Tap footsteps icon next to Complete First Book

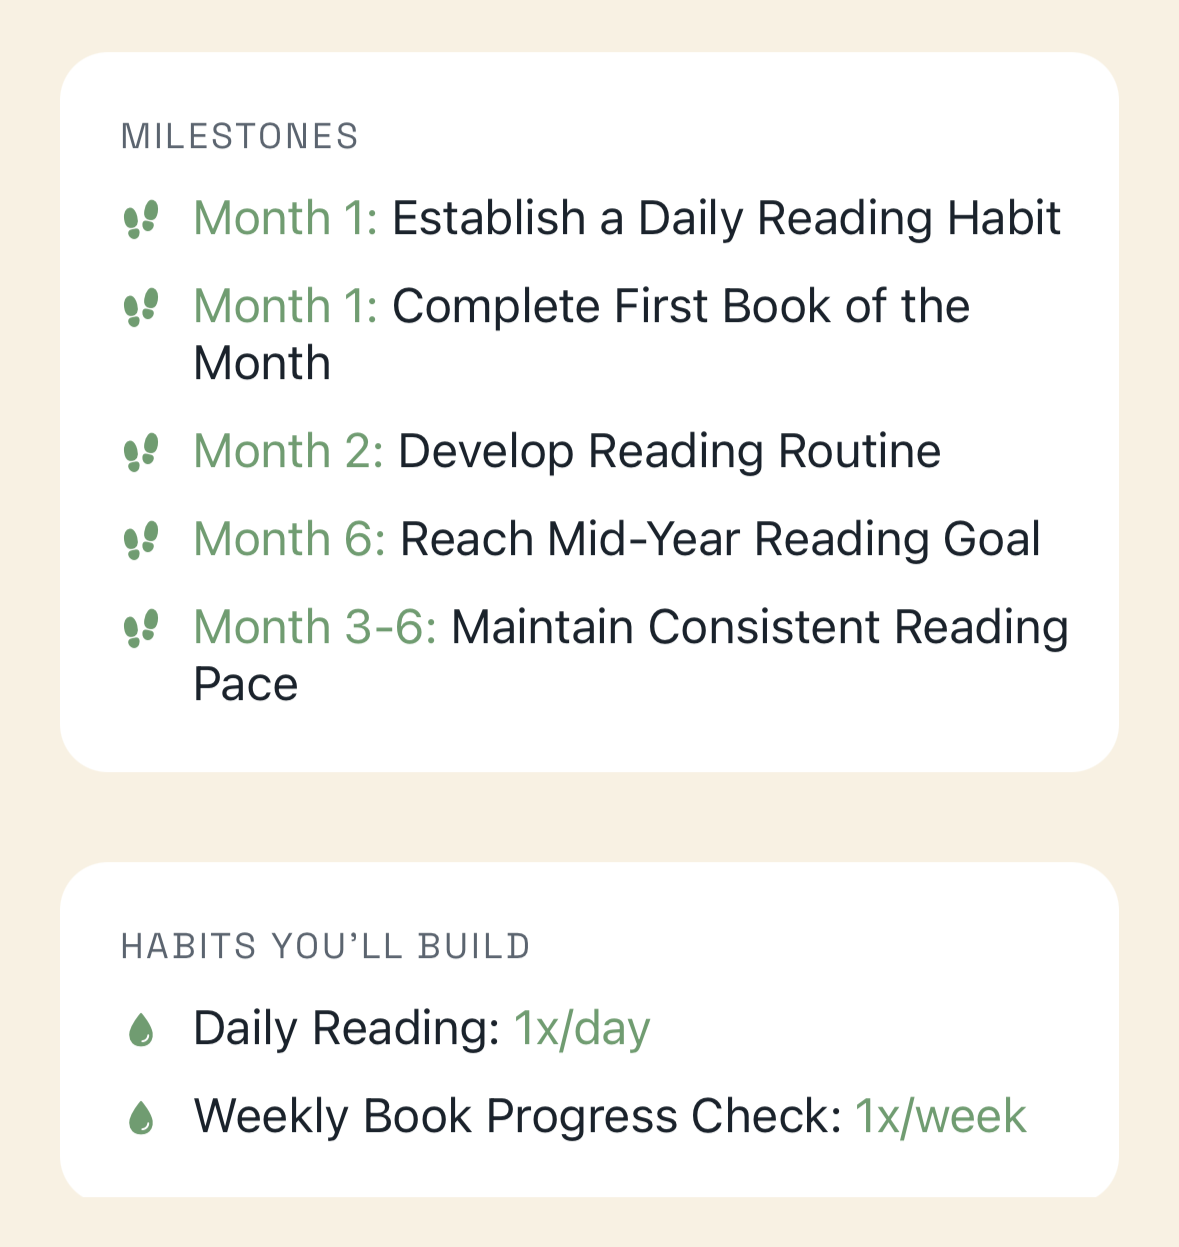tap(141, 307)
